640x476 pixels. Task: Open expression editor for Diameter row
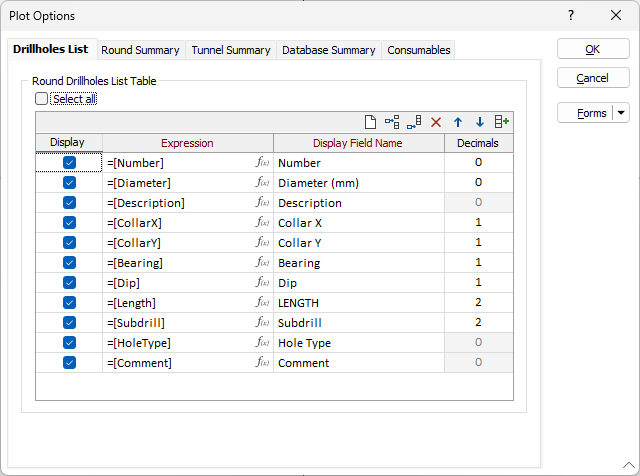point(262,182)
